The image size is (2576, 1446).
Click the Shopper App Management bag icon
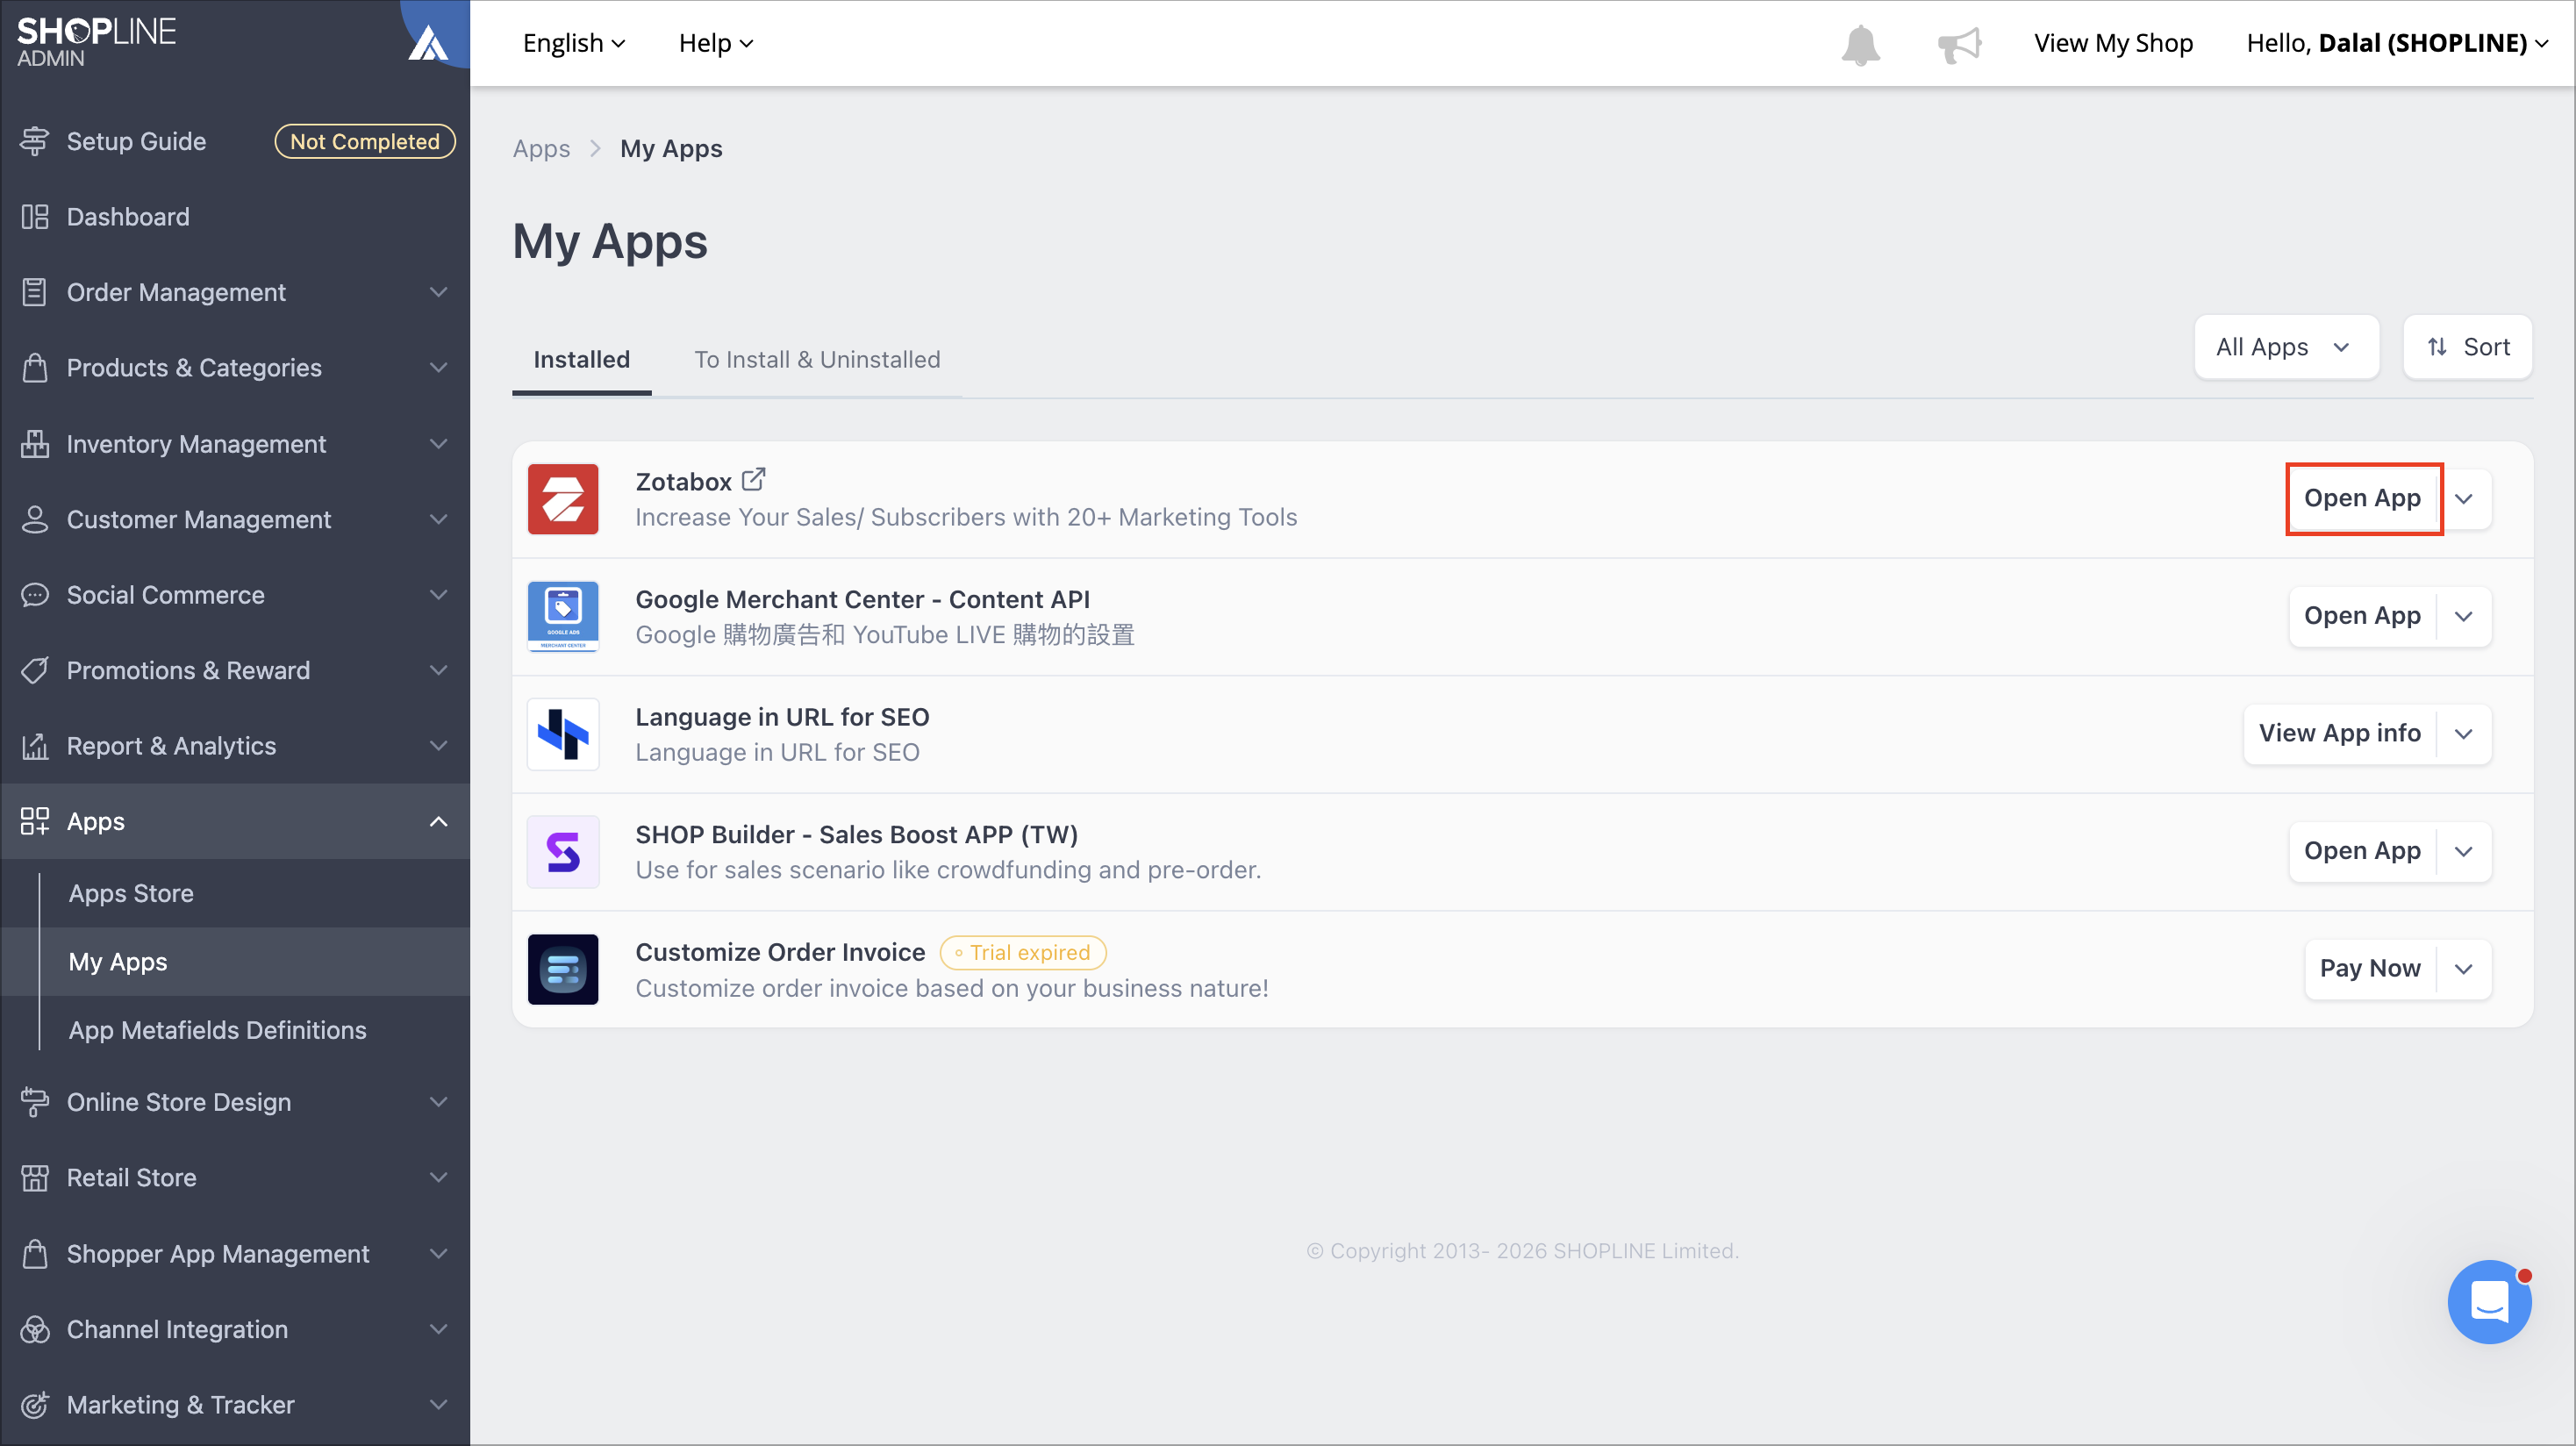pos(35,1253)
